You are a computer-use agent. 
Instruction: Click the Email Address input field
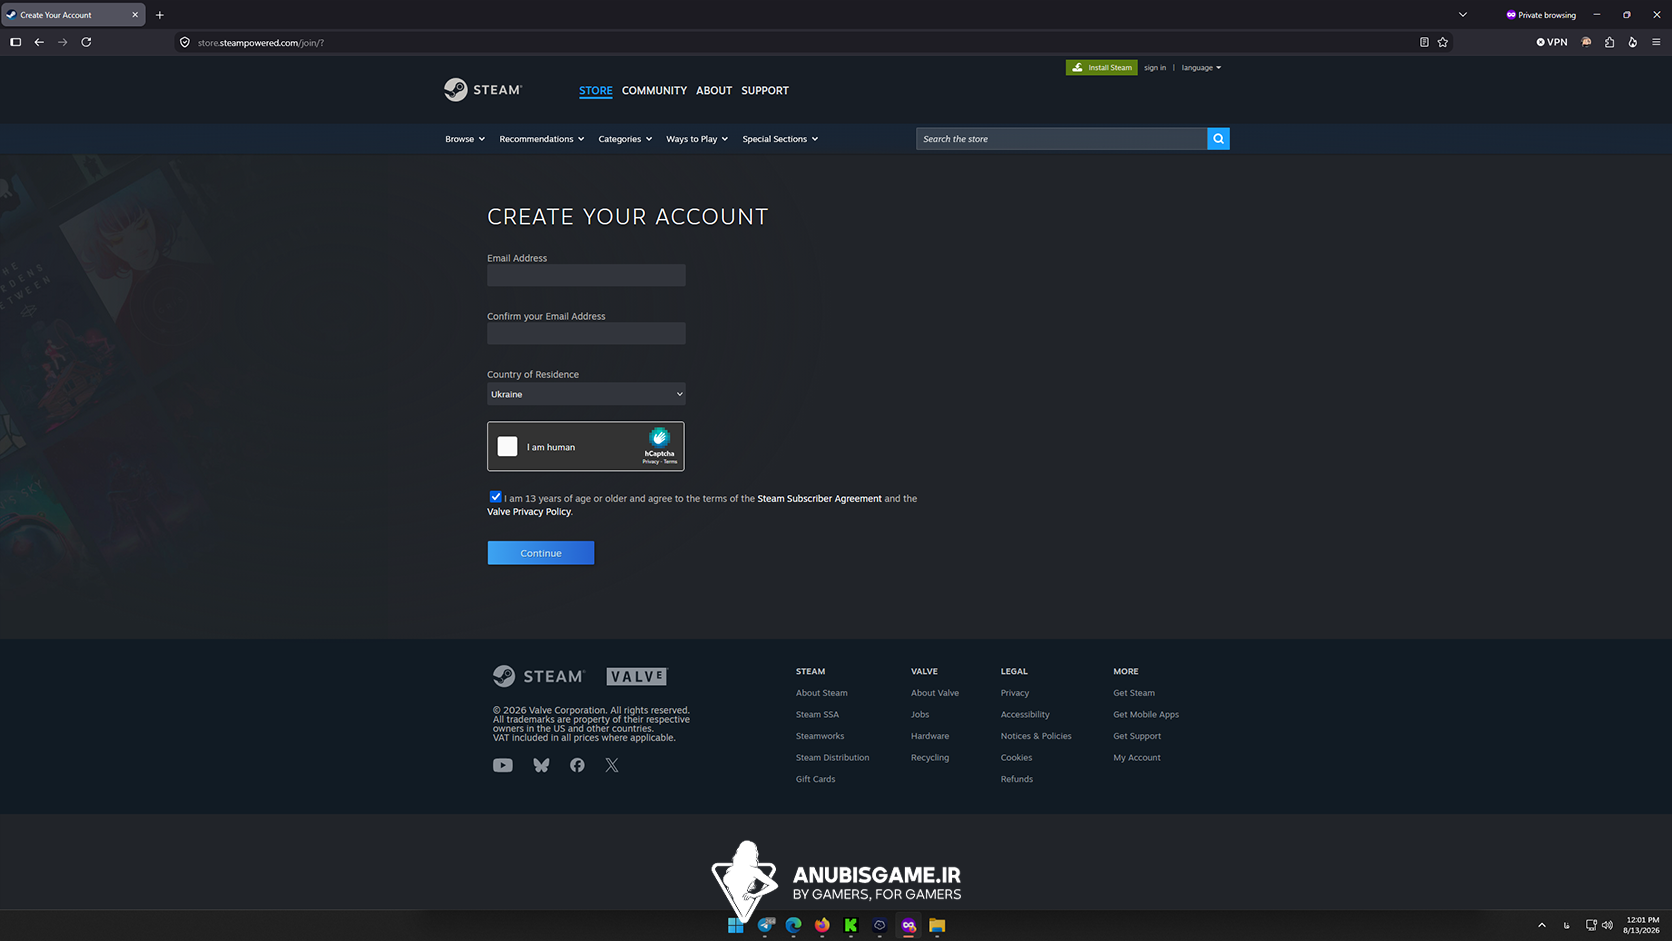(586, 275)
